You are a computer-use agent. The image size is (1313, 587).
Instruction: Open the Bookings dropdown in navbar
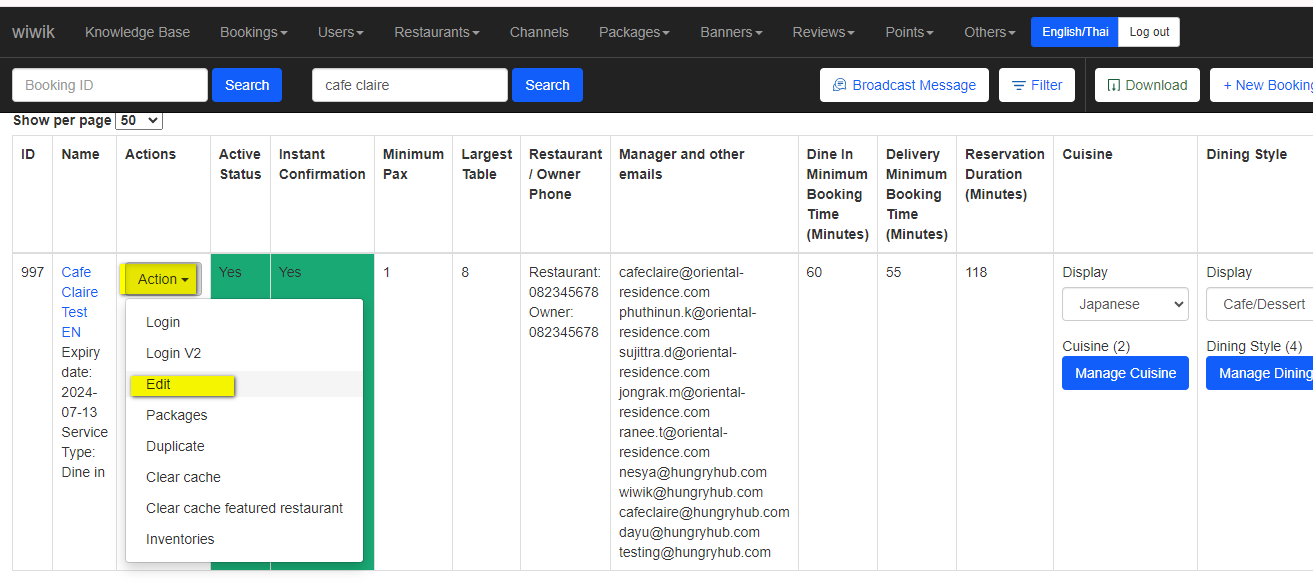pyautogui.click(x=253, y=32)
